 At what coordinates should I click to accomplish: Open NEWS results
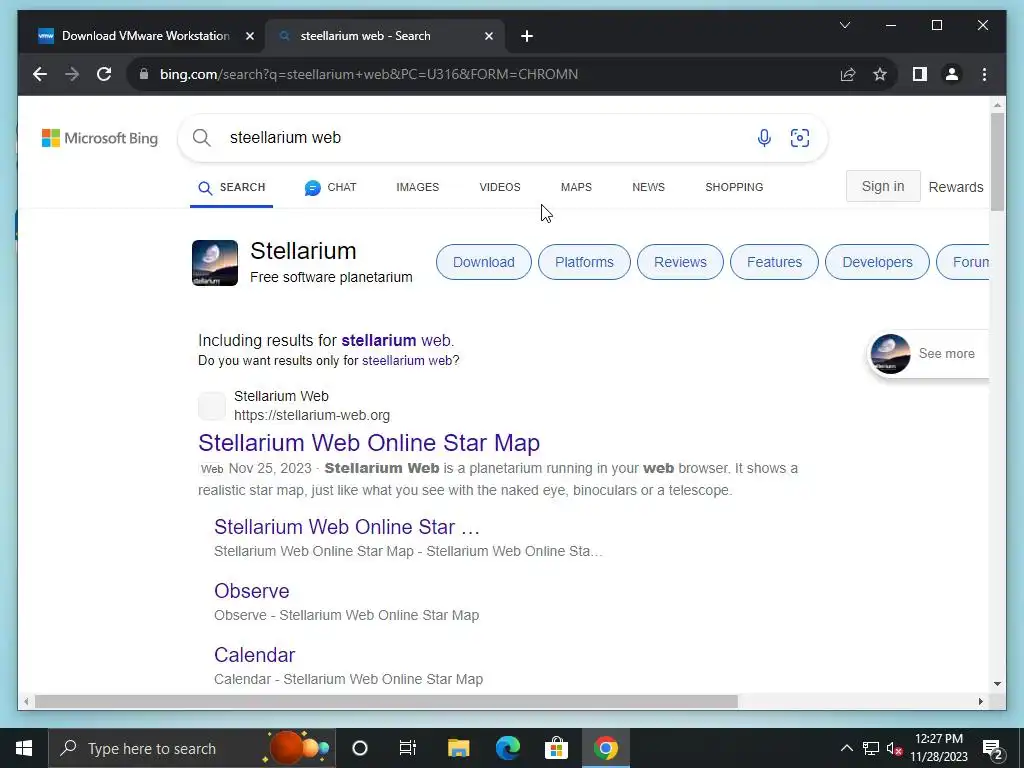[648, 187]
